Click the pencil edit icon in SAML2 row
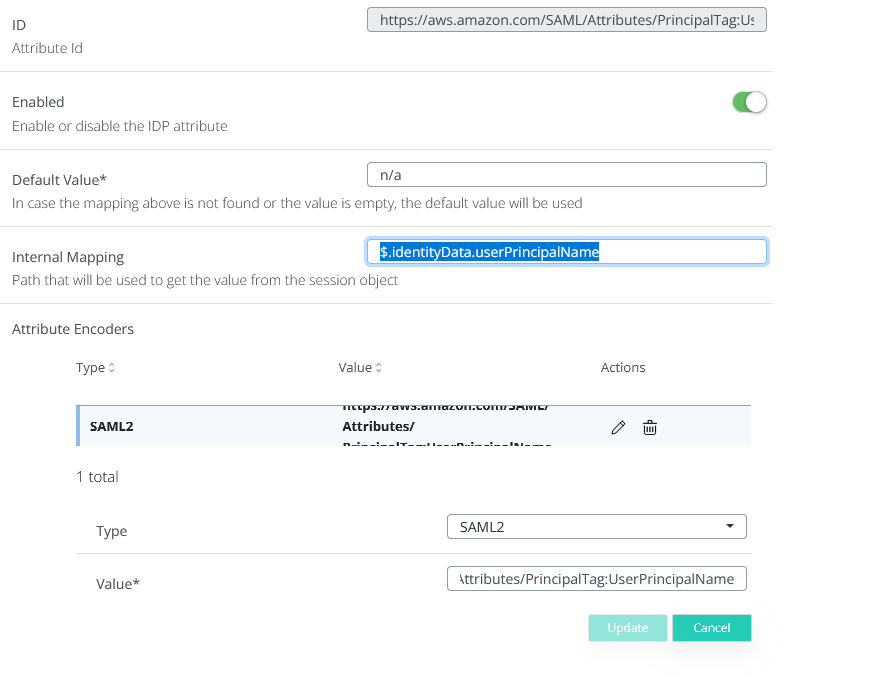879x677 pixels. (618, 428)
